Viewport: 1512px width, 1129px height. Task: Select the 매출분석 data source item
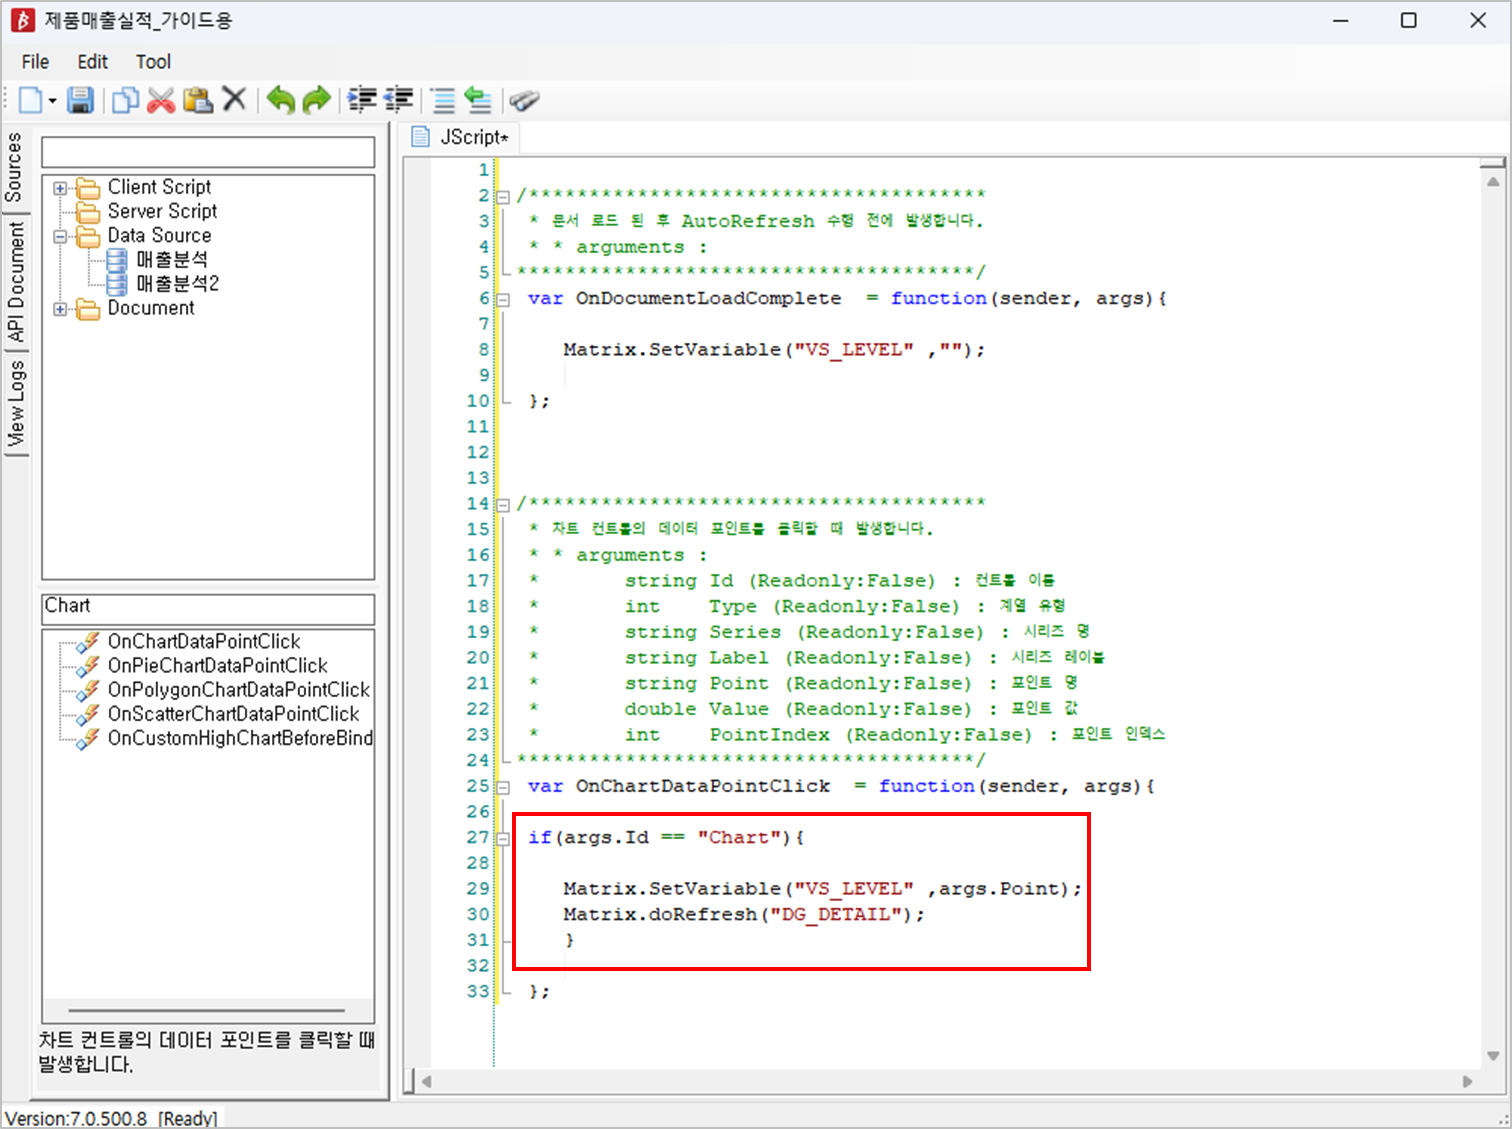(172, 259)
